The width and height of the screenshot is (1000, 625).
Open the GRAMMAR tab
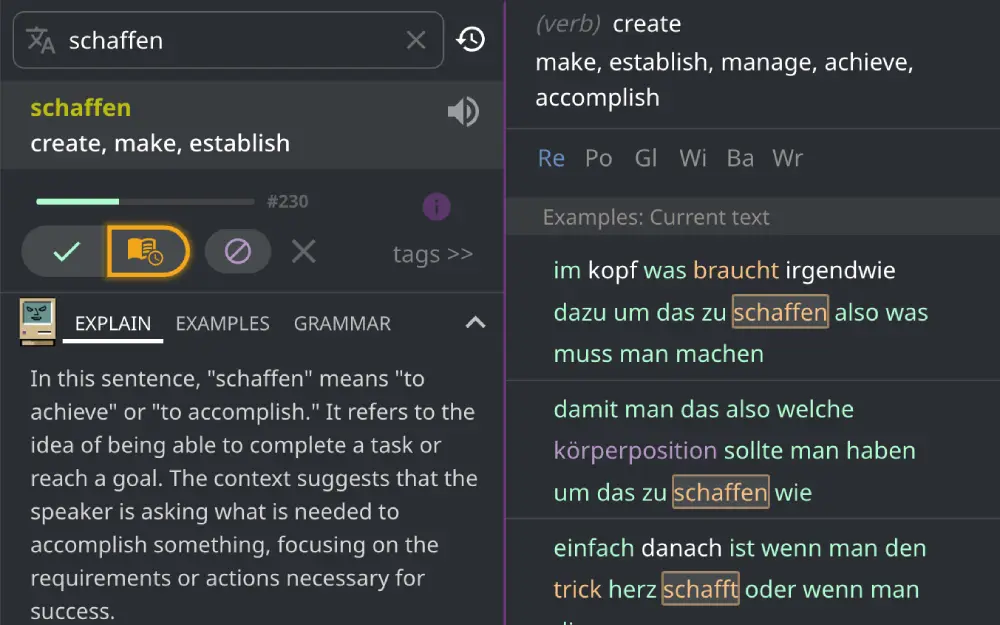[x=342, y=323]
